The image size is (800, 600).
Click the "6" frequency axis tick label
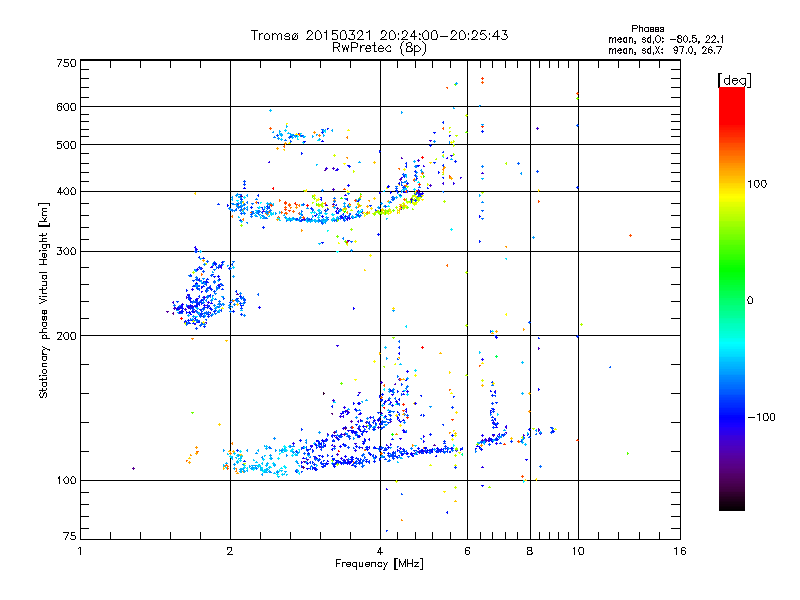[467, 551]
